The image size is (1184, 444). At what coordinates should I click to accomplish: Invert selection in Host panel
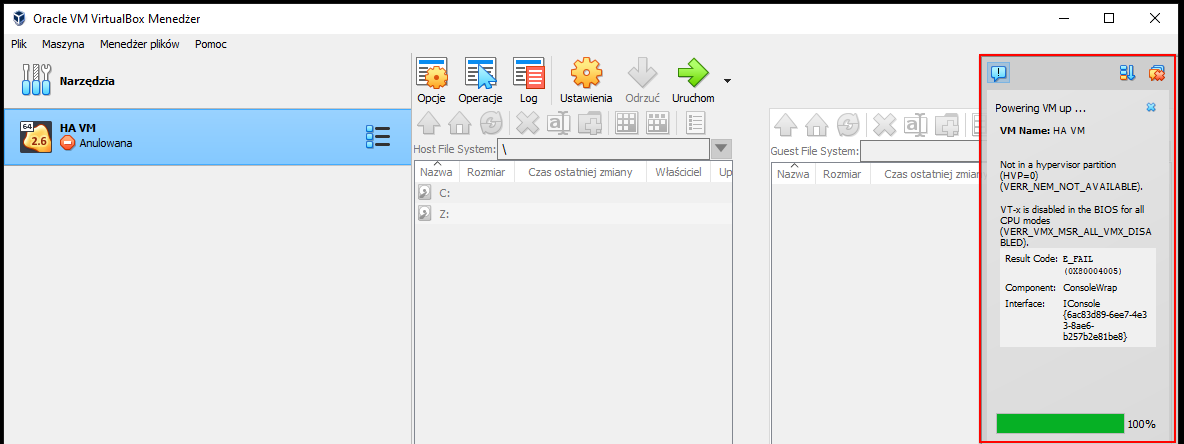(657, 123)
